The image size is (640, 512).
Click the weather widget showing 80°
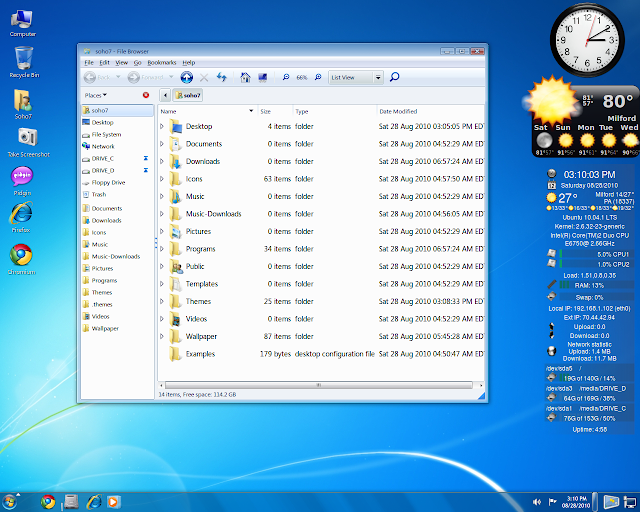(x=584, y=118)
